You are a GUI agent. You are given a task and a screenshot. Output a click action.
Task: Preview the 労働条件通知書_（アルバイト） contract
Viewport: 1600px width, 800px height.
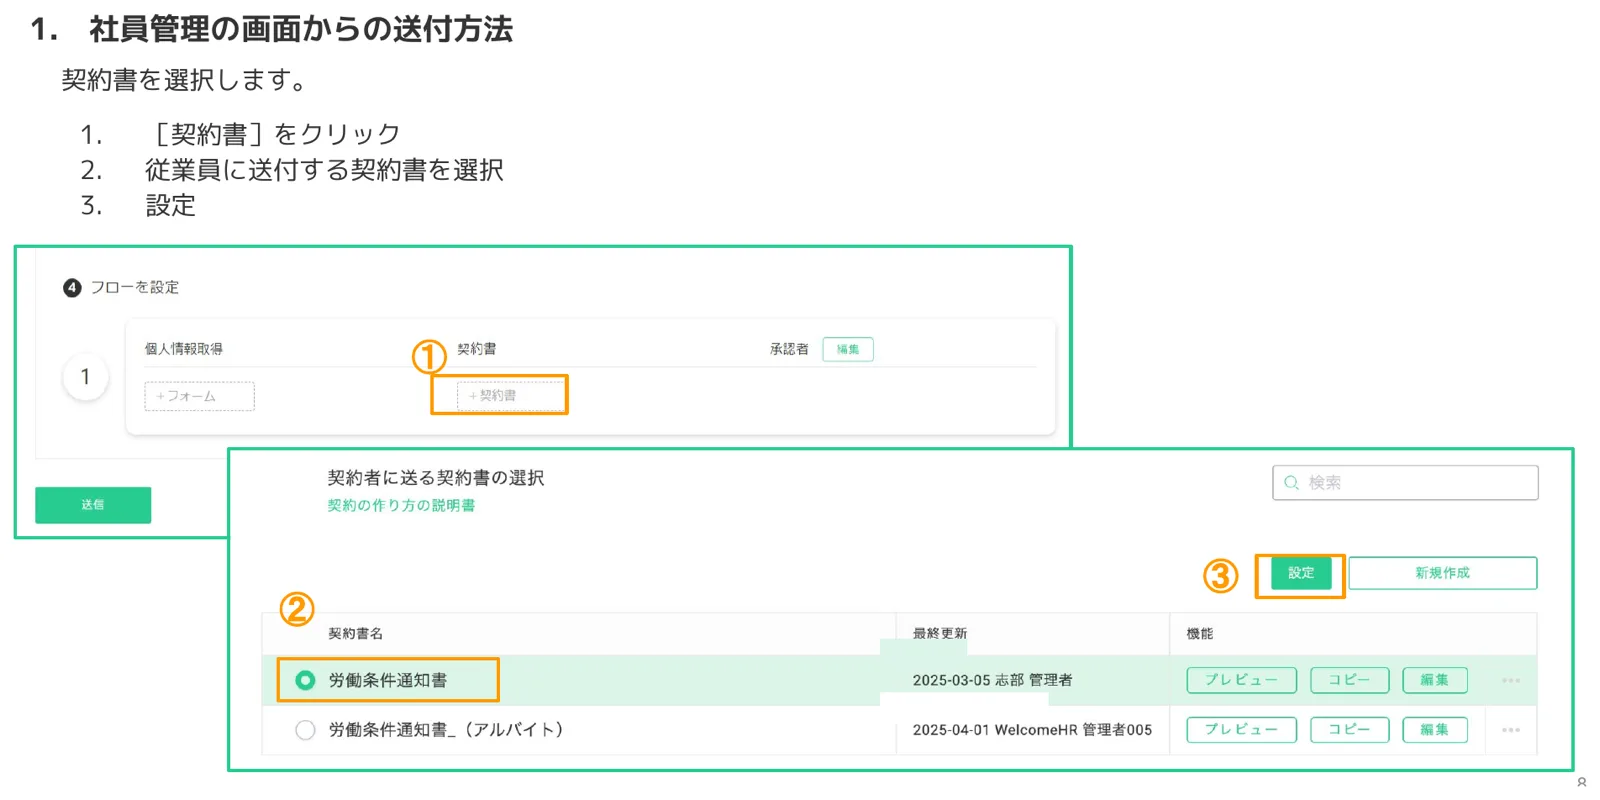1241,730
